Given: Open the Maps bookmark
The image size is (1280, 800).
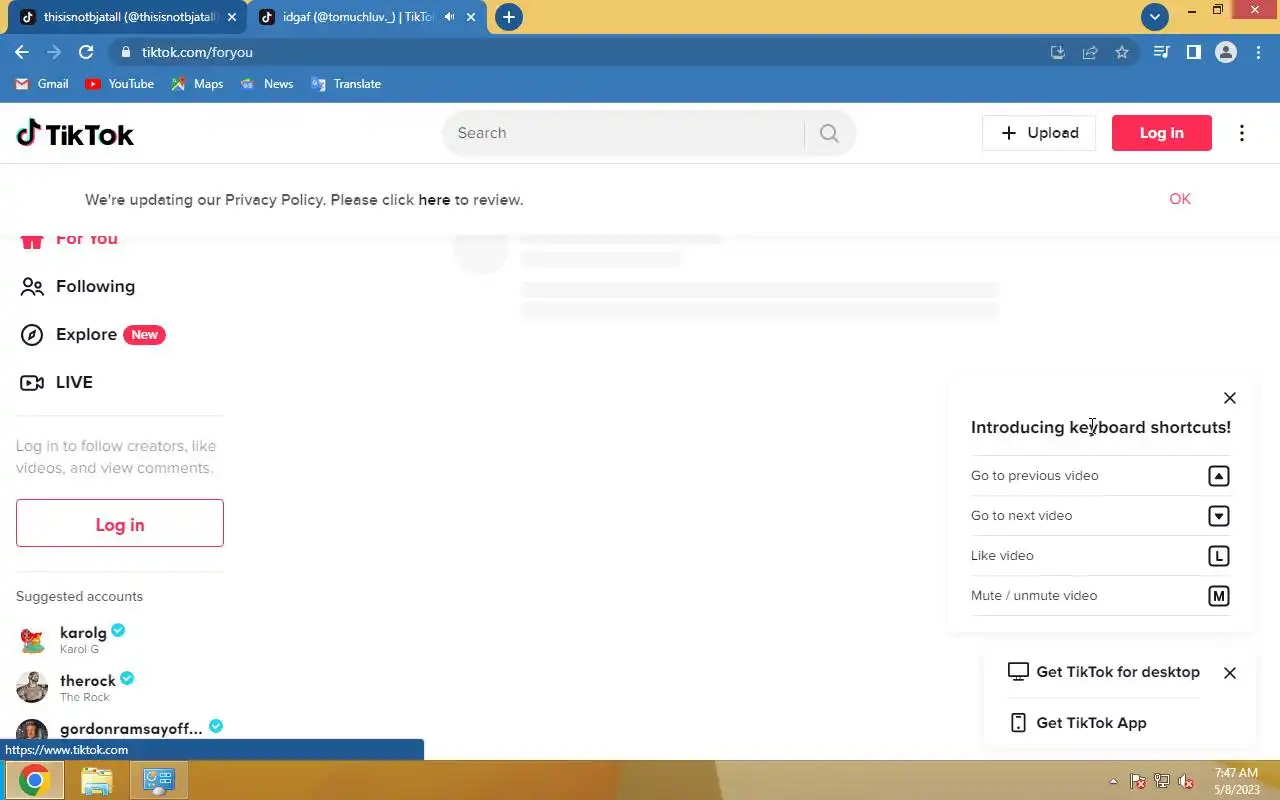Looking at the screenshot, I should coord(197,84).
